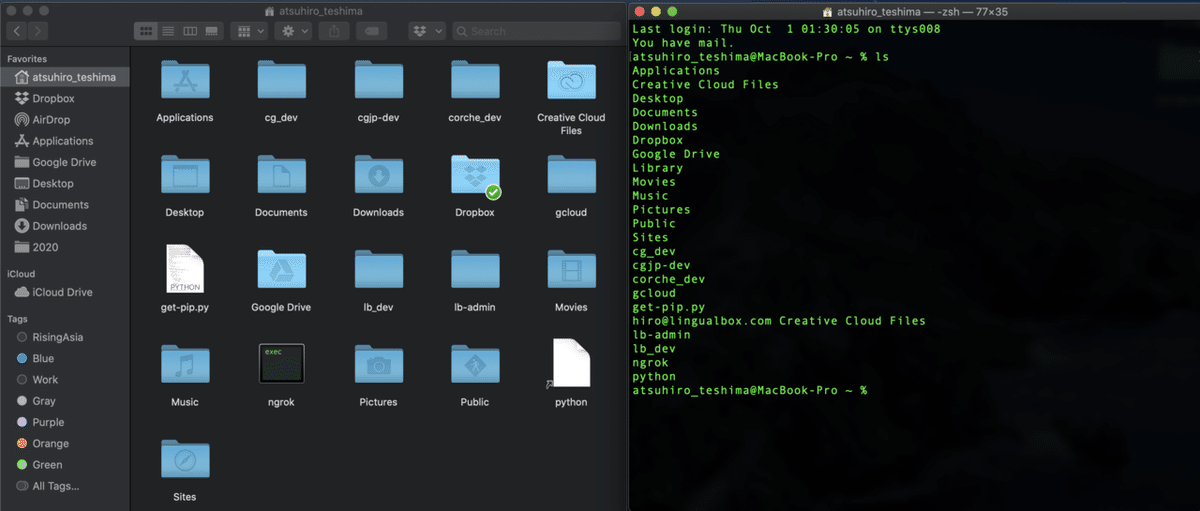Select the ngrok exec file icon
This screenshot has height=511, width=1200.
(281, 365)
